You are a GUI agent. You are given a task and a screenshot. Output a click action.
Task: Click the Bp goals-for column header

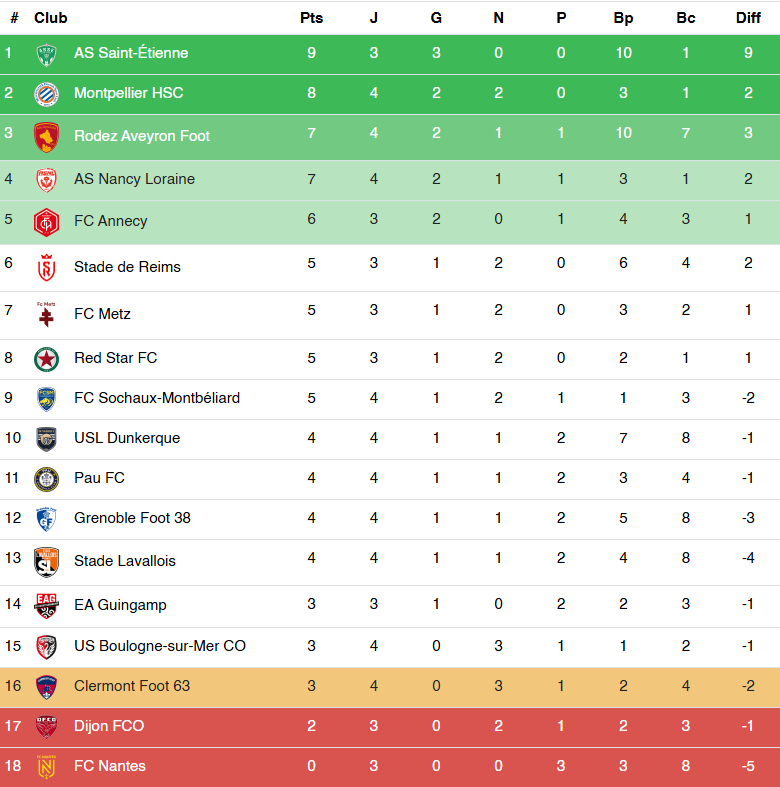pyautogui.click(x=623, y=18)
